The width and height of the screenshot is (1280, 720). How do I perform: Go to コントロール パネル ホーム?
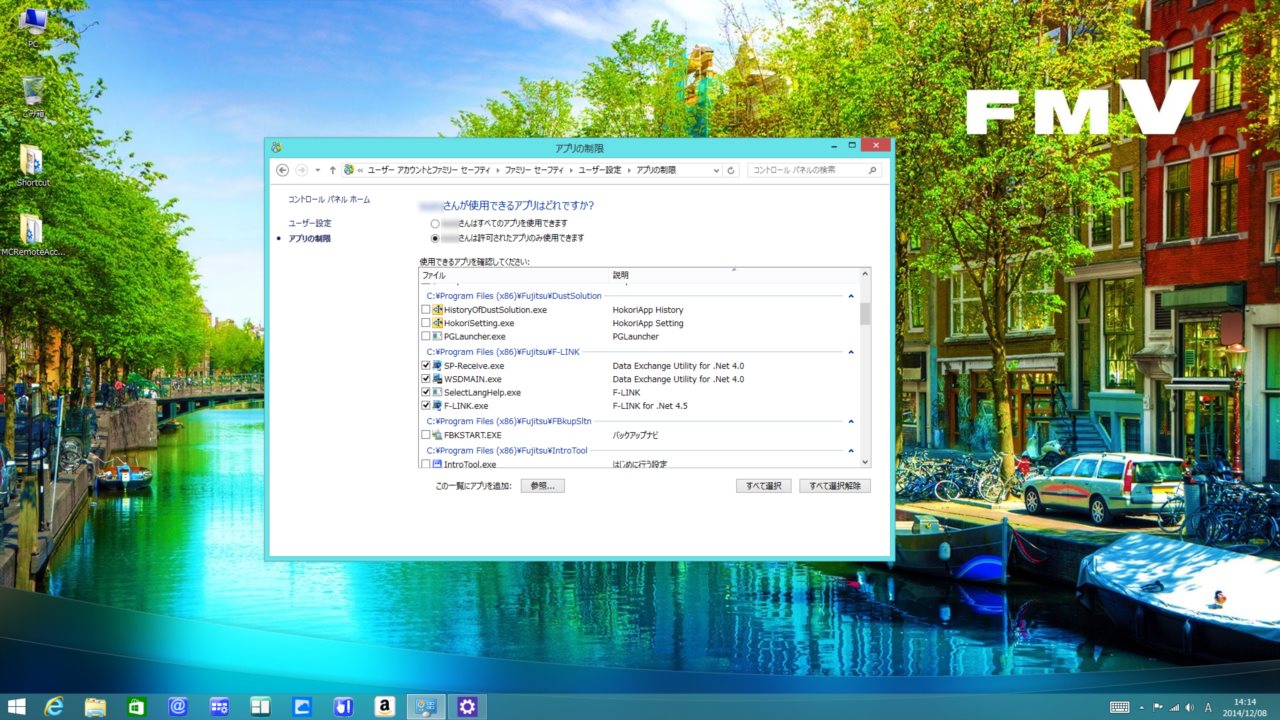(x=329, y=199)
